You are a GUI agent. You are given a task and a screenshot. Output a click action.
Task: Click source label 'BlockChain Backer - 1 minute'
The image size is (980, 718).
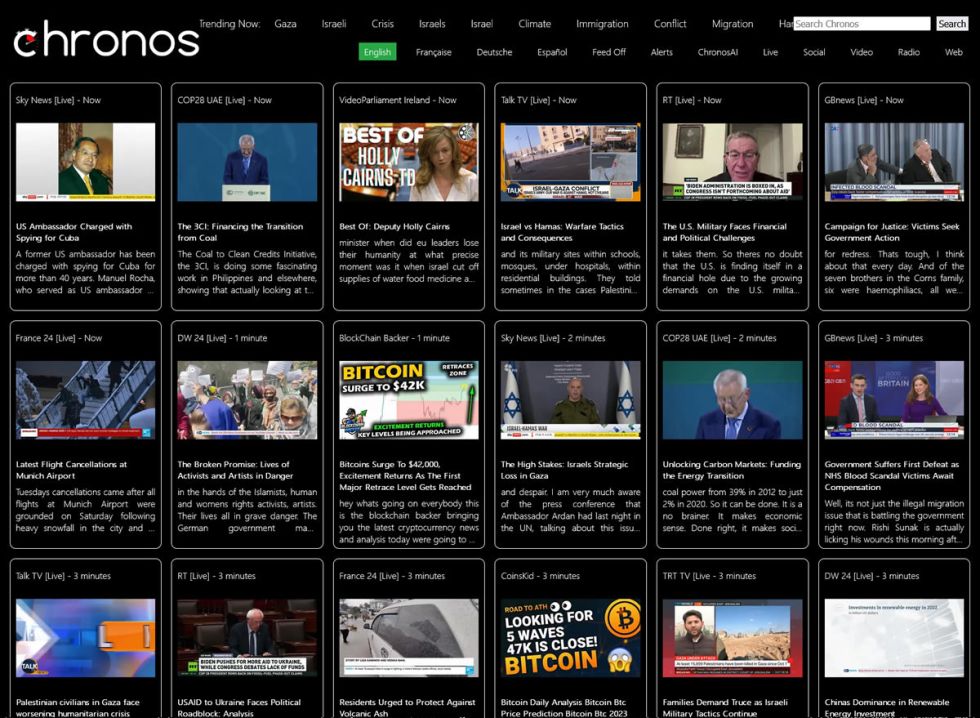394,338
